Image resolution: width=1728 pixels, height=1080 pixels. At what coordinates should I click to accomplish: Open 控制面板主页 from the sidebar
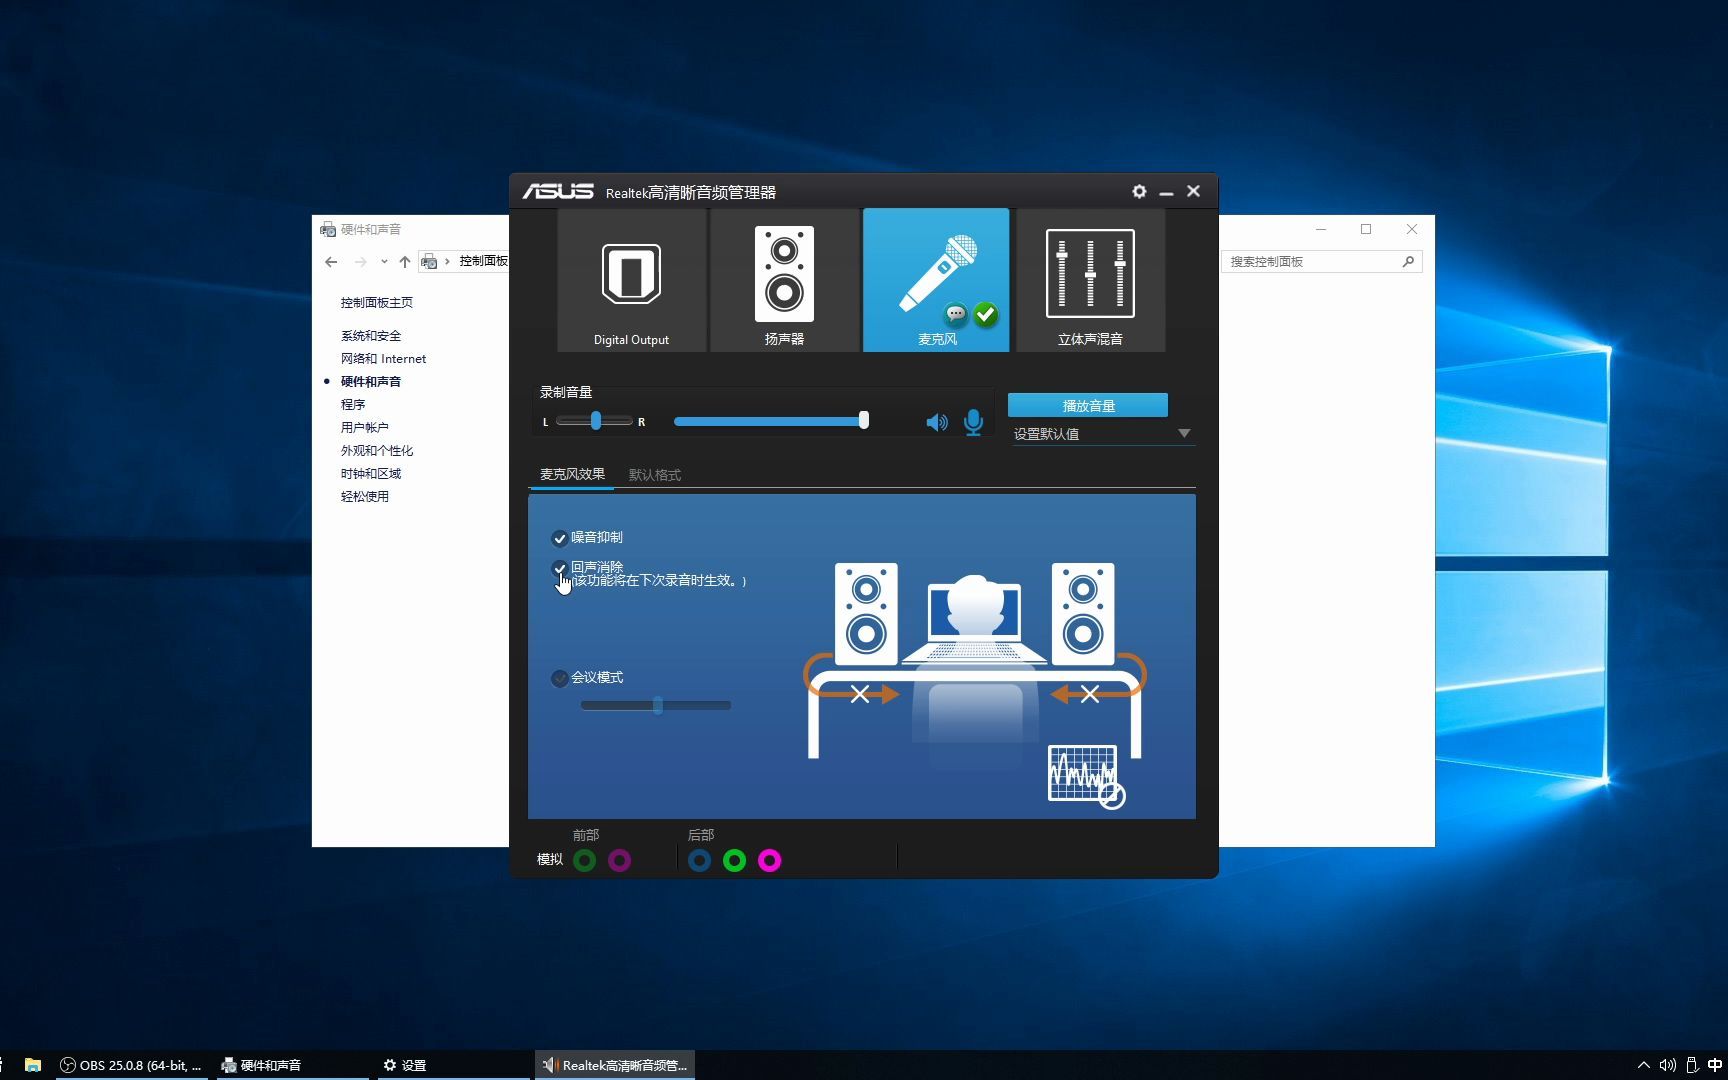pos(376,301)
